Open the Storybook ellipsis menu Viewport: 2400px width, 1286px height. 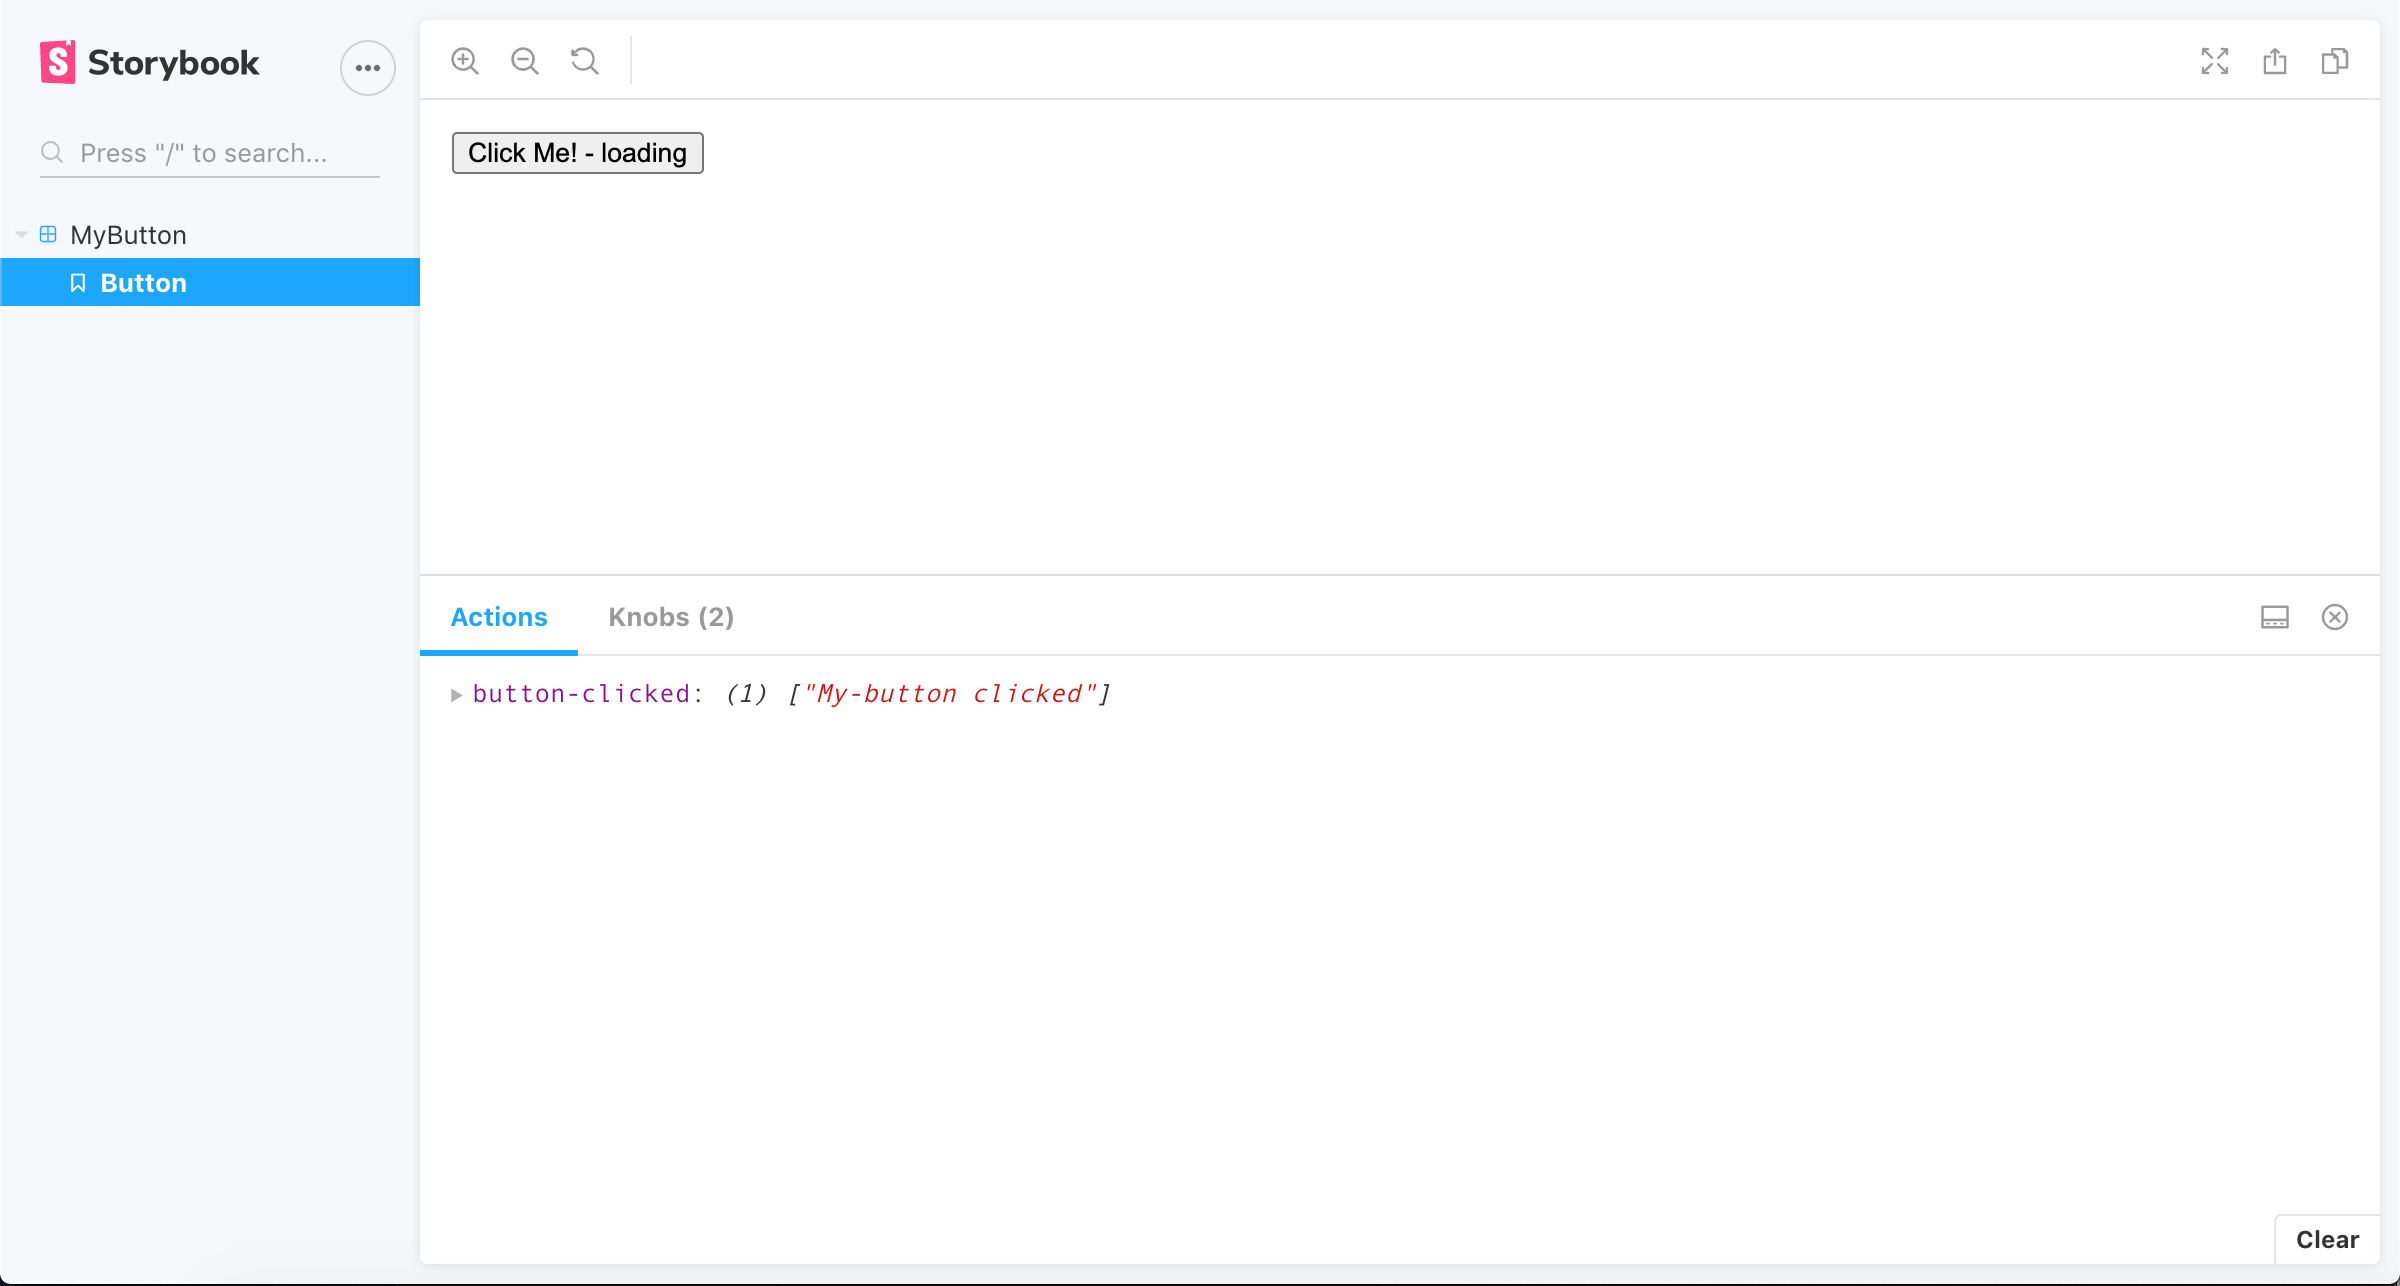[x=368, y=68]
